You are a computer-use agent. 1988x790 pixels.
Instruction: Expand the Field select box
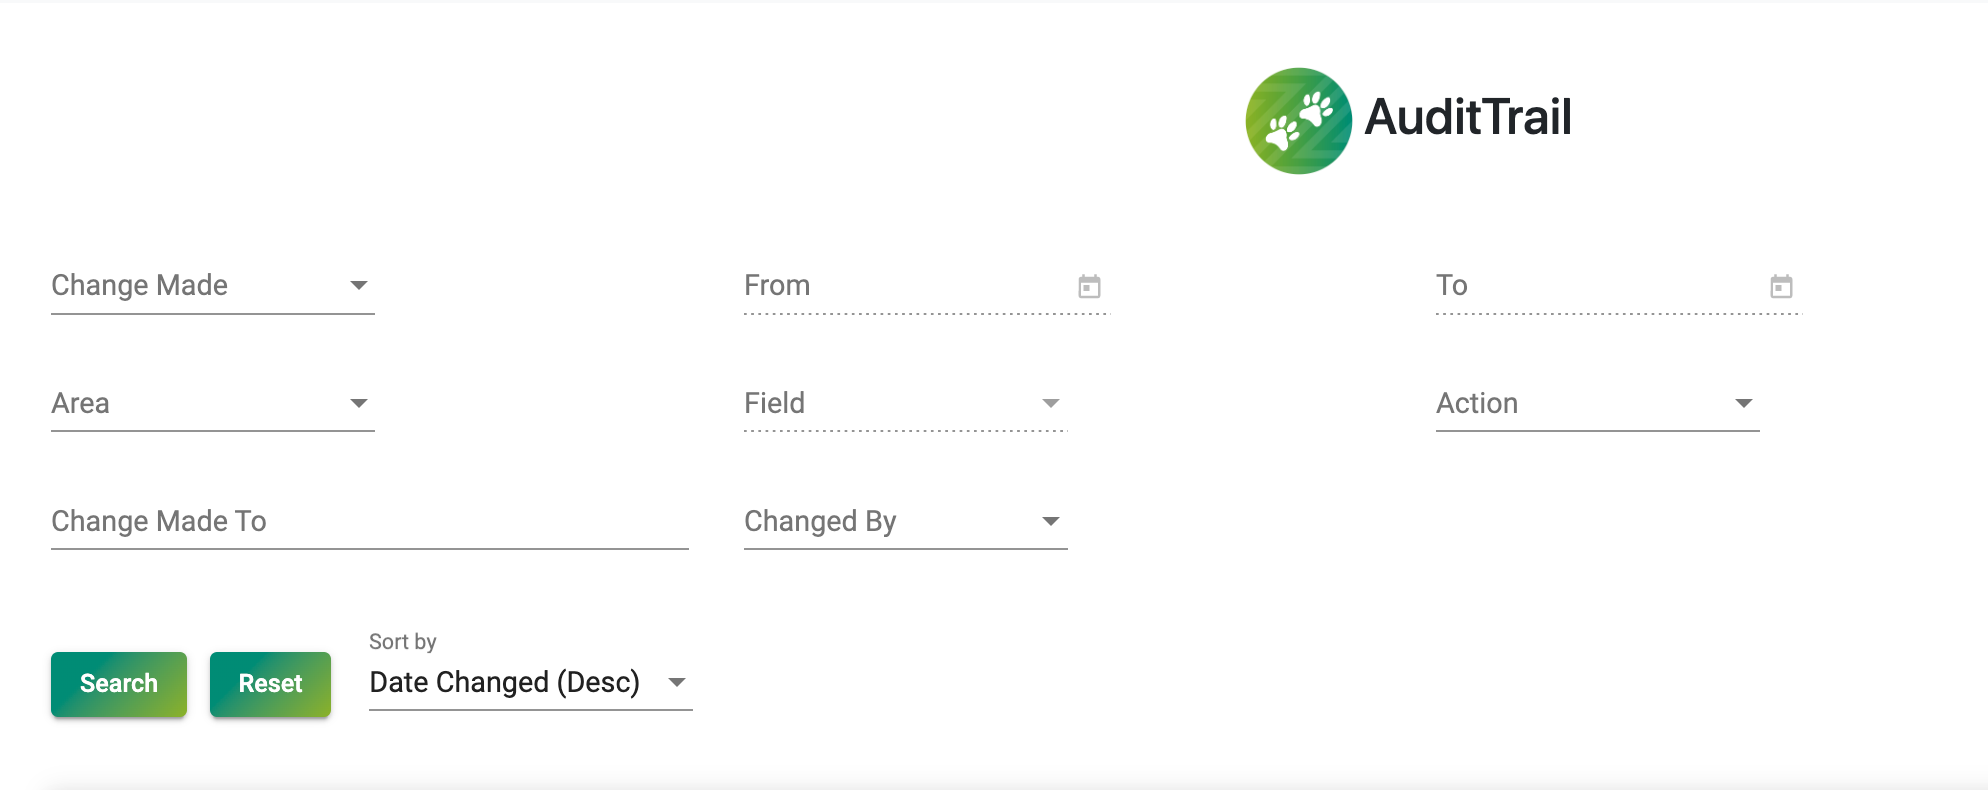click(906, 403)
